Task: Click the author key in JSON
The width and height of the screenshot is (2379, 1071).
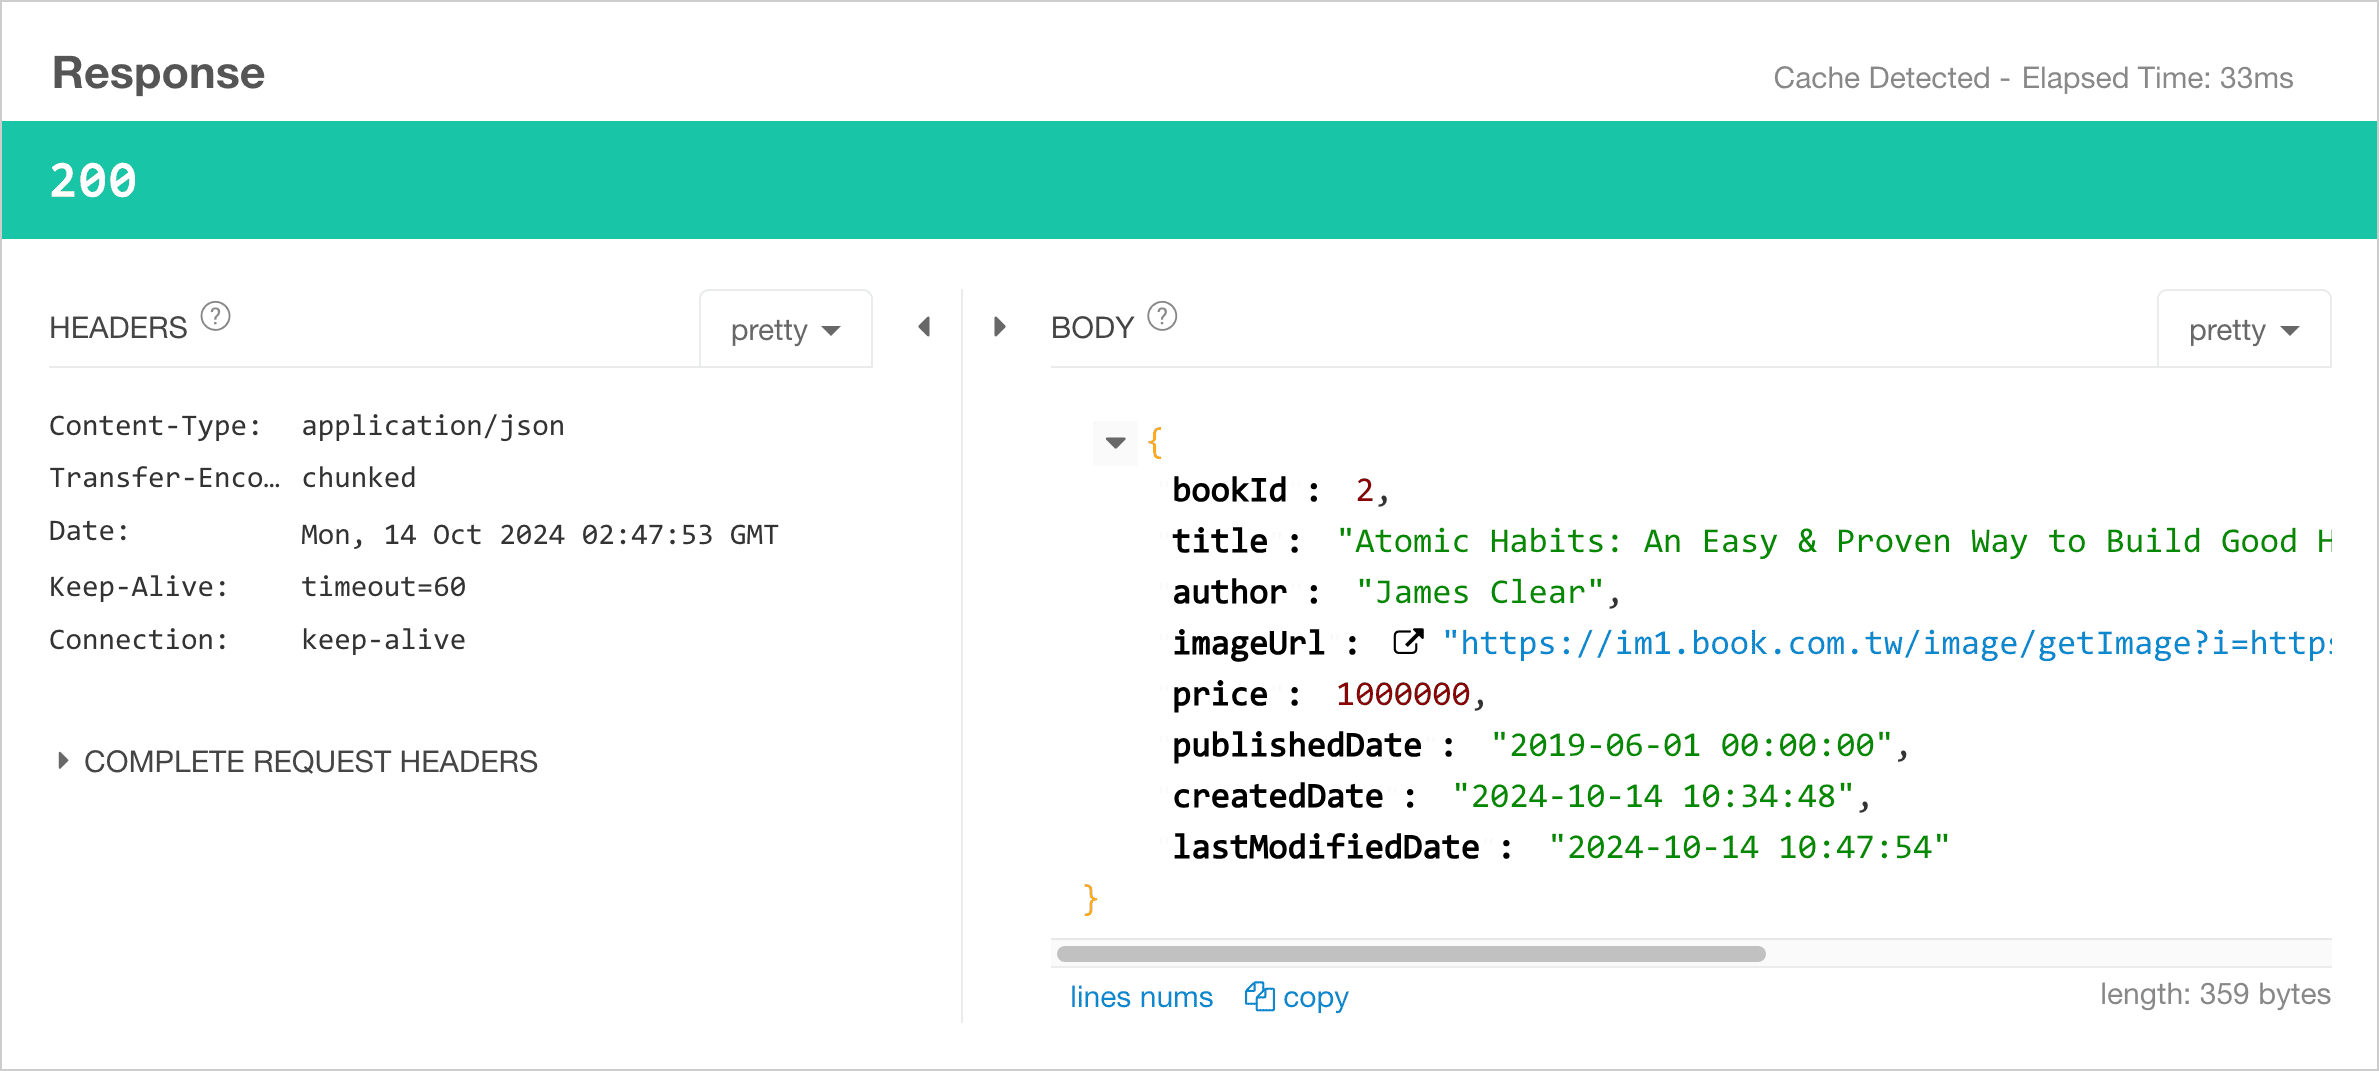Action: (x=1229, y=592)
